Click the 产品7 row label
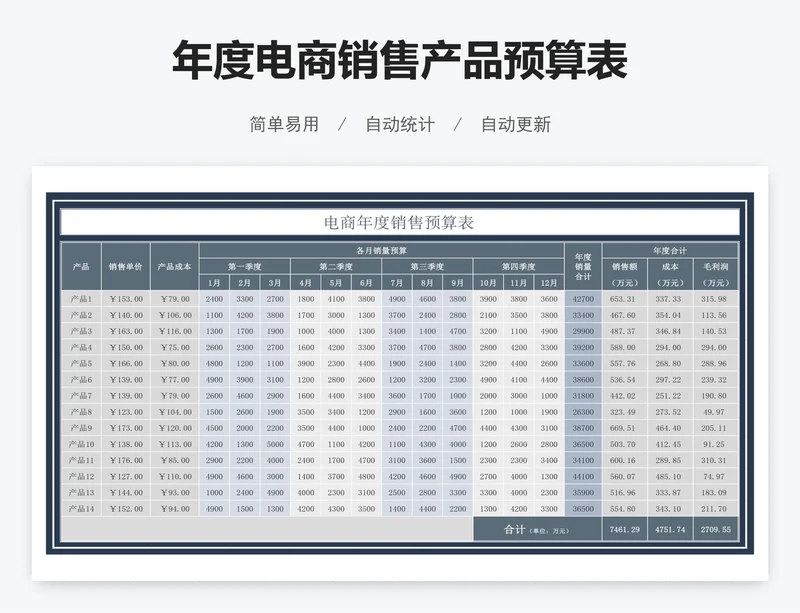This screenshot has height=613, width=800. coord(81,396)
